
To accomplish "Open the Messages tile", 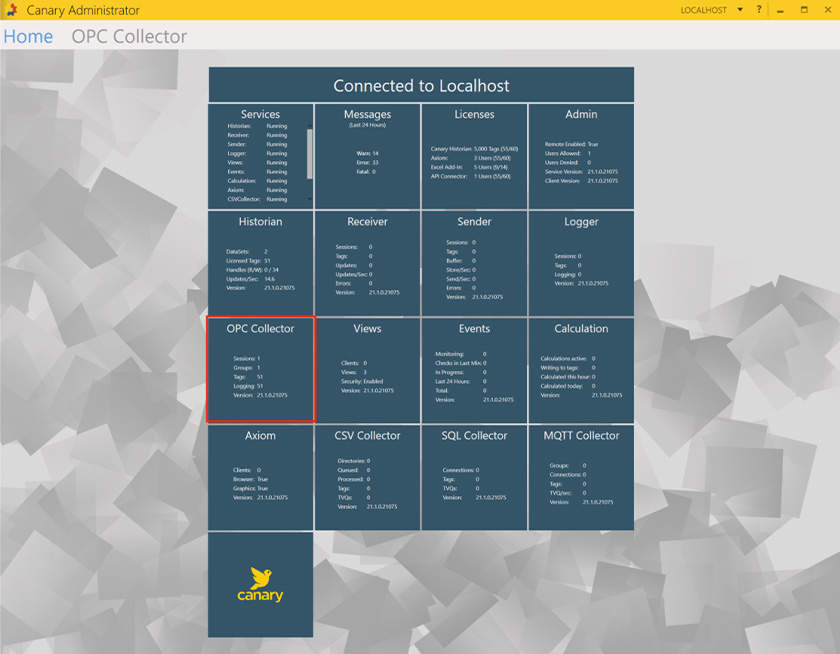I will [368, 156].
